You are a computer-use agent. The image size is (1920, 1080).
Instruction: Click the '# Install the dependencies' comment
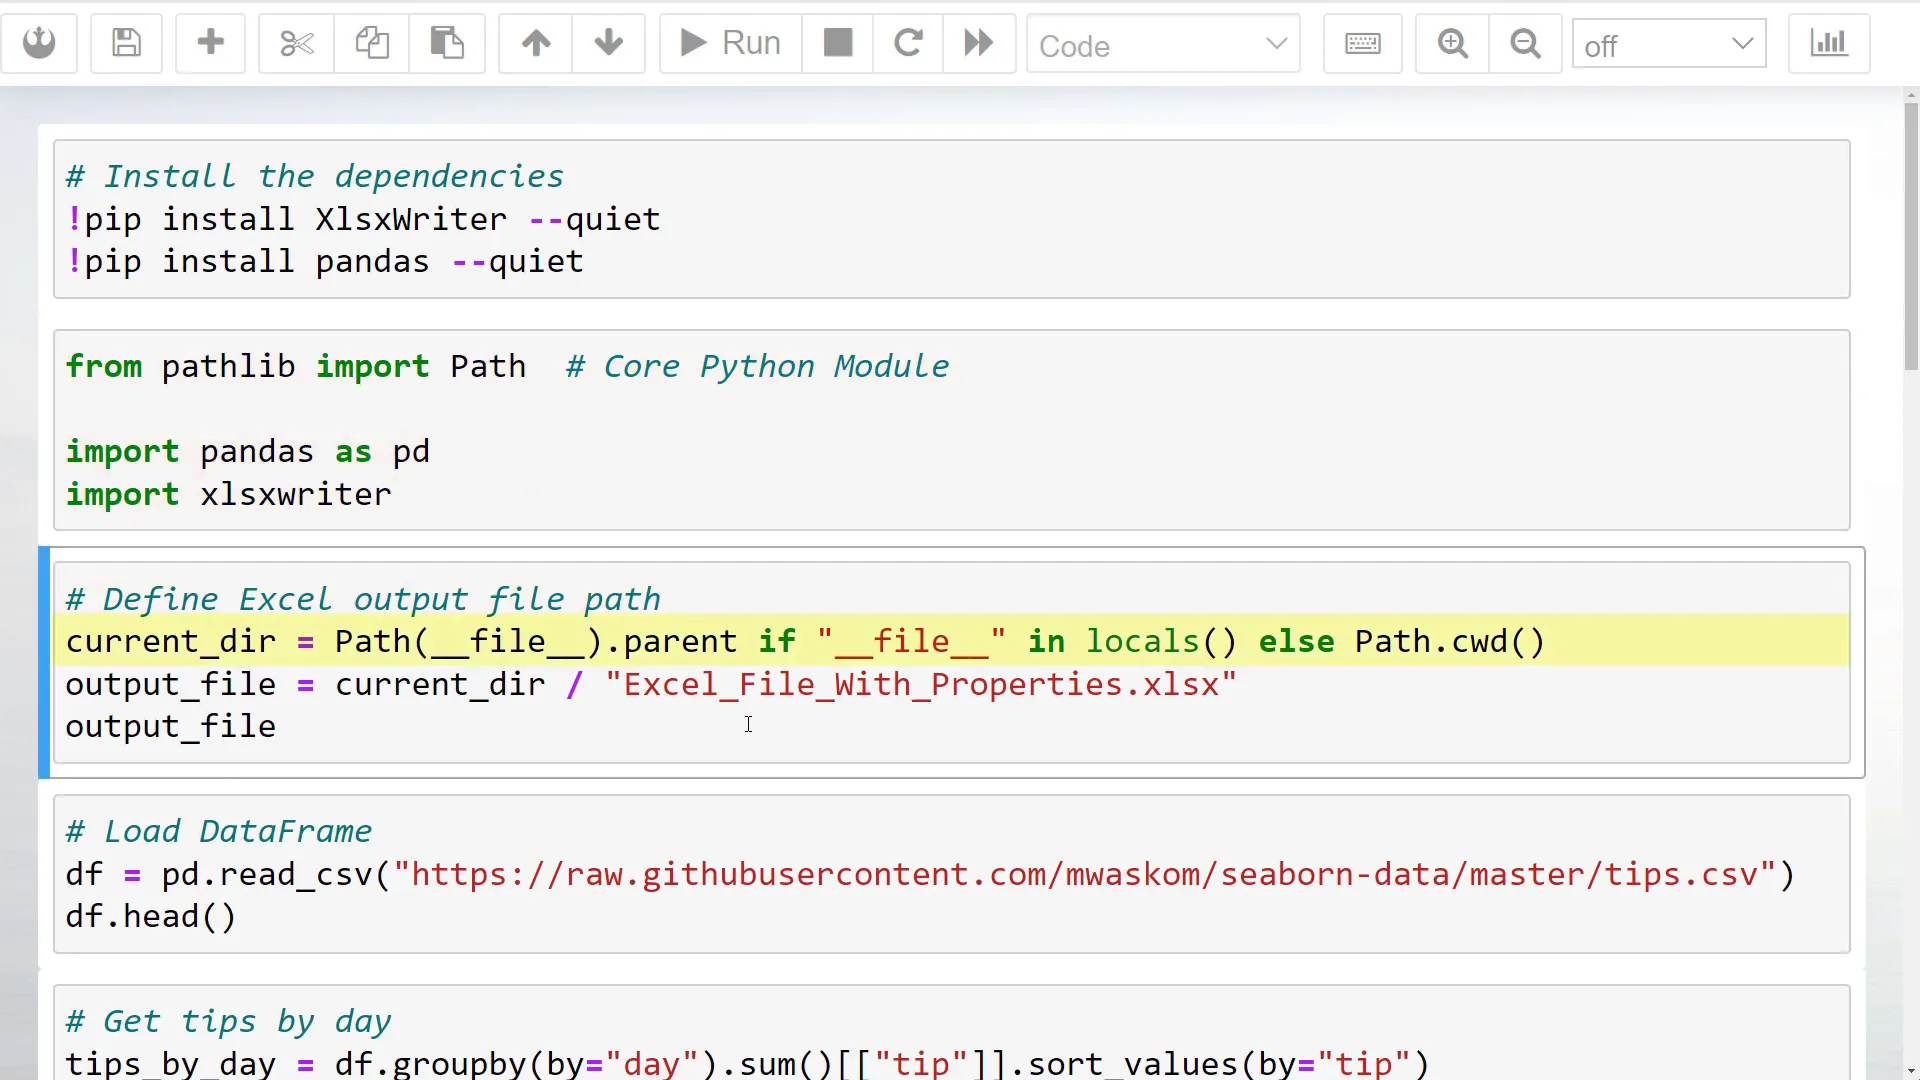pos(315,176)
